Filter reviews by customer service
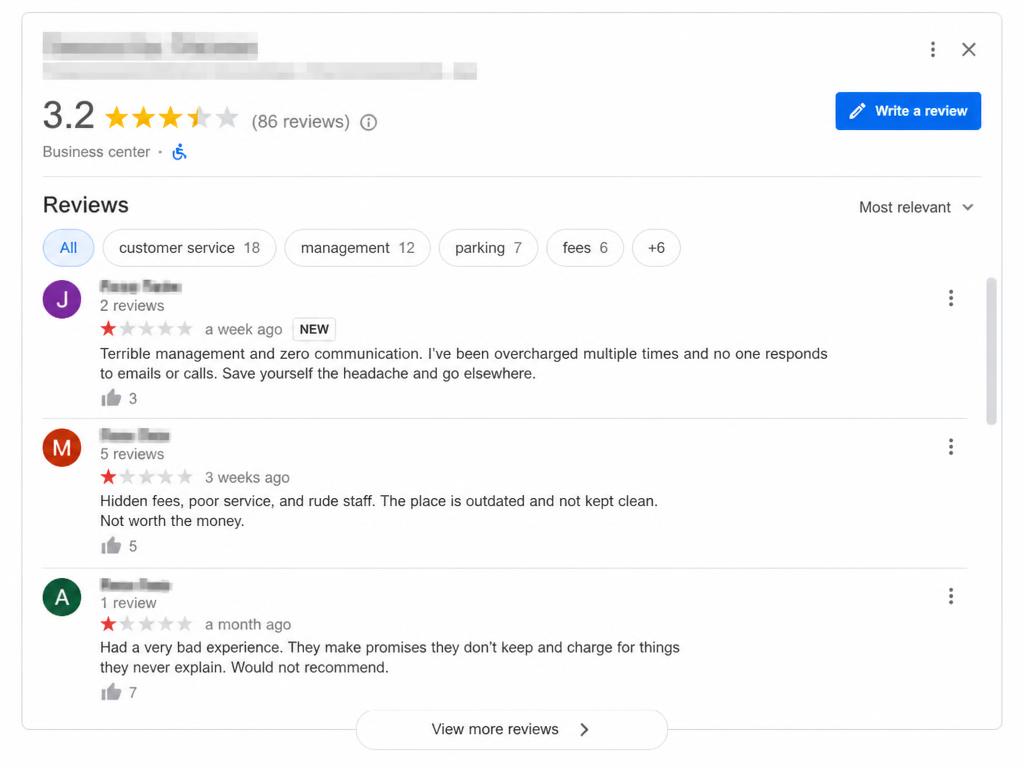Viewport: 1024px width, 768px height. (189, 248)
